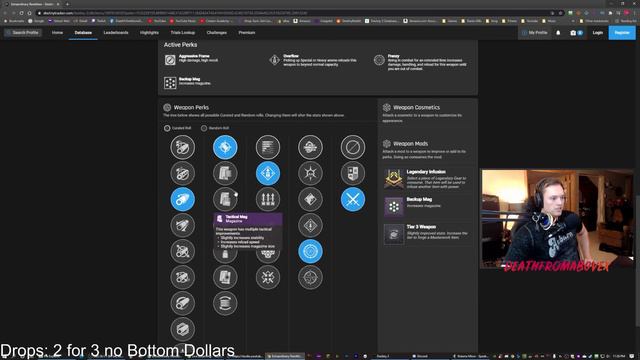Open a new browser tab

point(67,4)
